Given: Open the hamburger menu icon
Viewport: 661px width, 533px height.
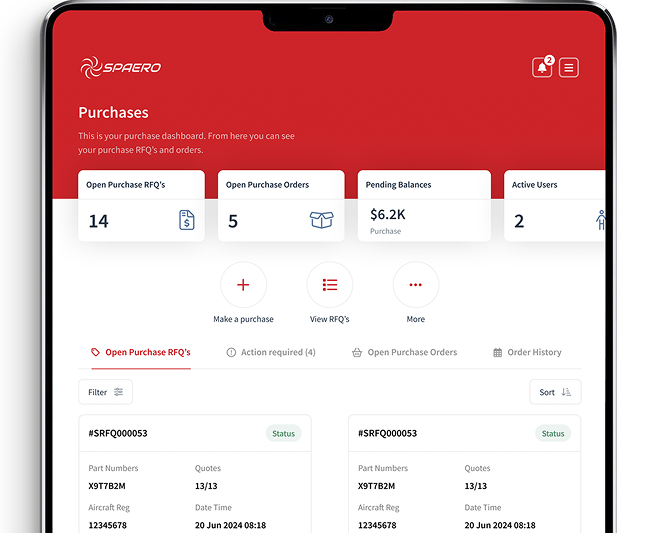Looking at the screenshot, I should click(x=569, y=68).
